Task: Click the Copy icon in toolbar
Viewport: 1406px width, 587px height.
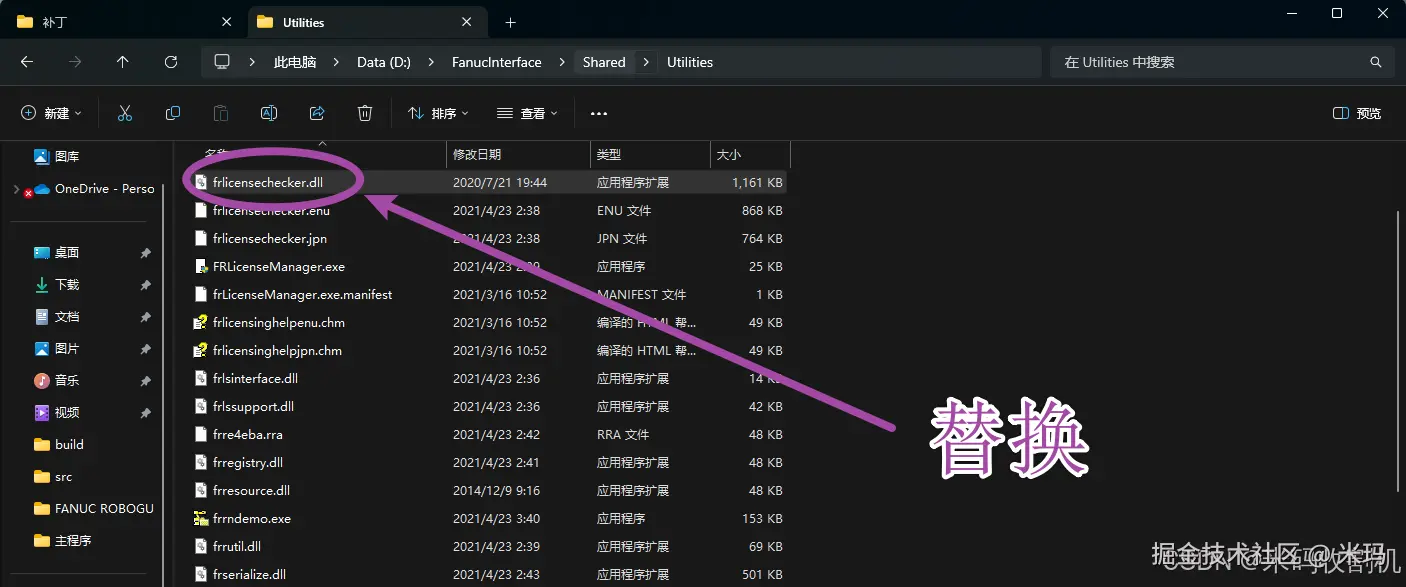Action: [173, 113]
